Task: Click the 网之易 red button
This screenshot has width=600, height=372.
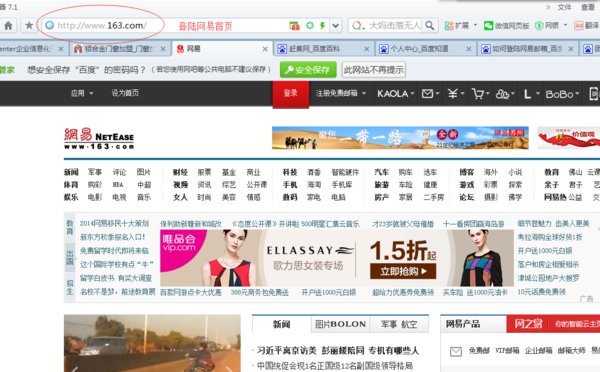Action: pyautogui.click(x=528, y=324)
